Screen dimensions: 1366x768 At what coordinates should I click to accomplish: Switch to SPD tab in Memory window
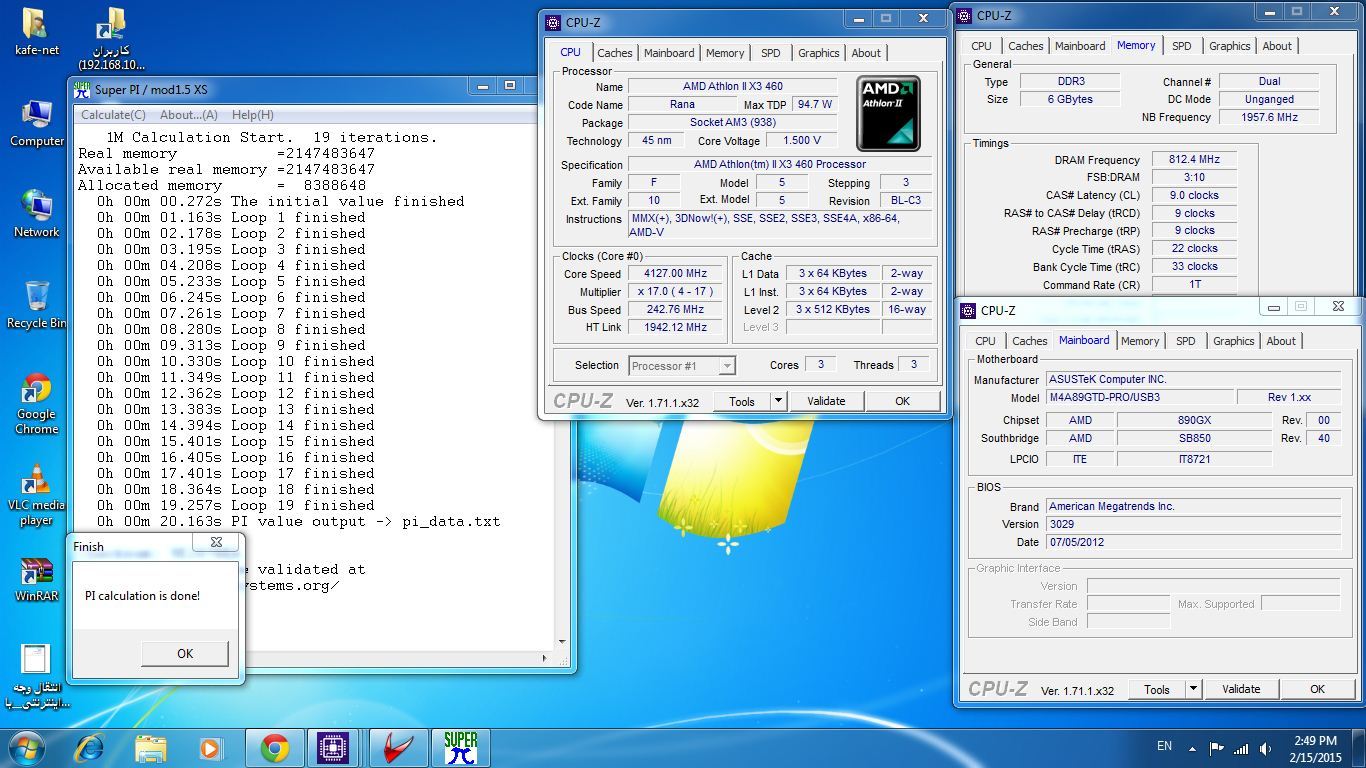[1182, 46]
